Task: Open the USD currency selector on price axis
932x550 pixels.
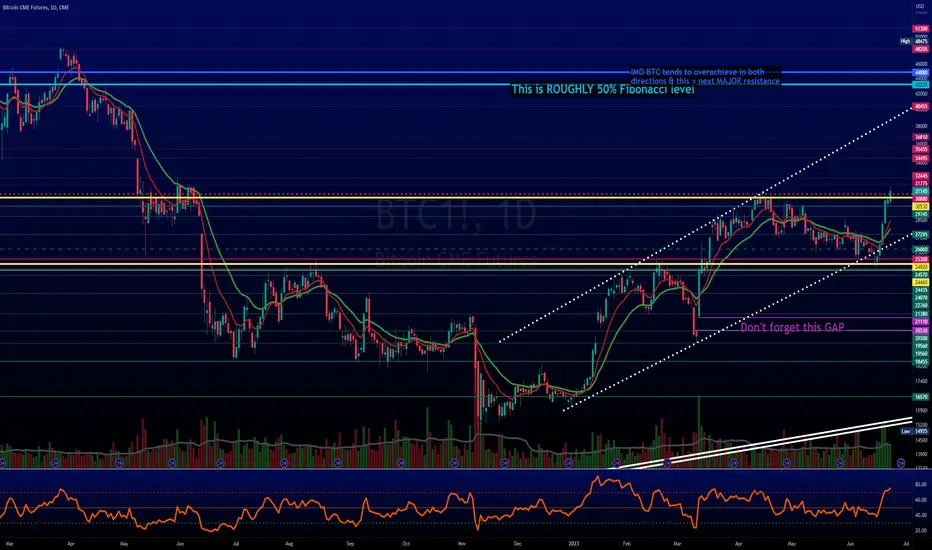Action: (920, 6)
